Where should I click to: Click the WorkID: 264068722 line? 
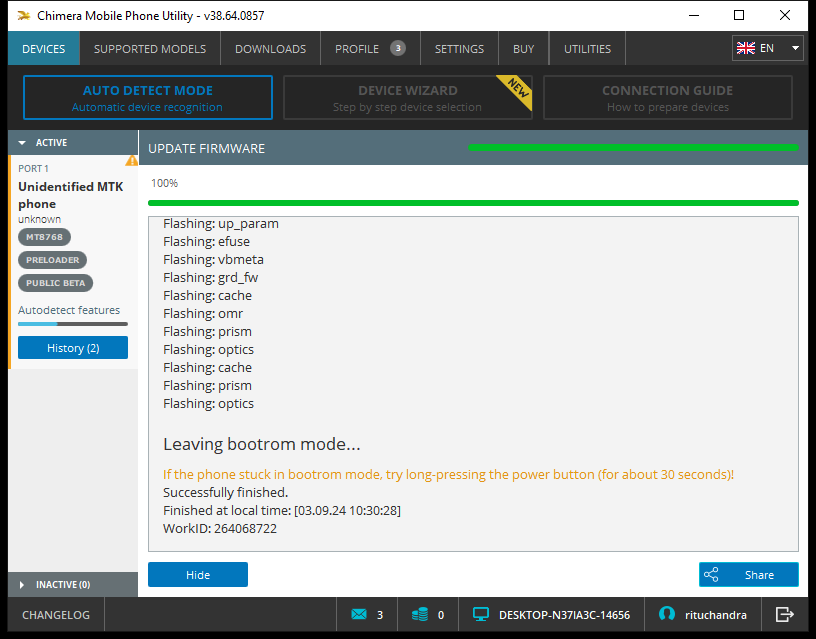[x=220, y=529]
